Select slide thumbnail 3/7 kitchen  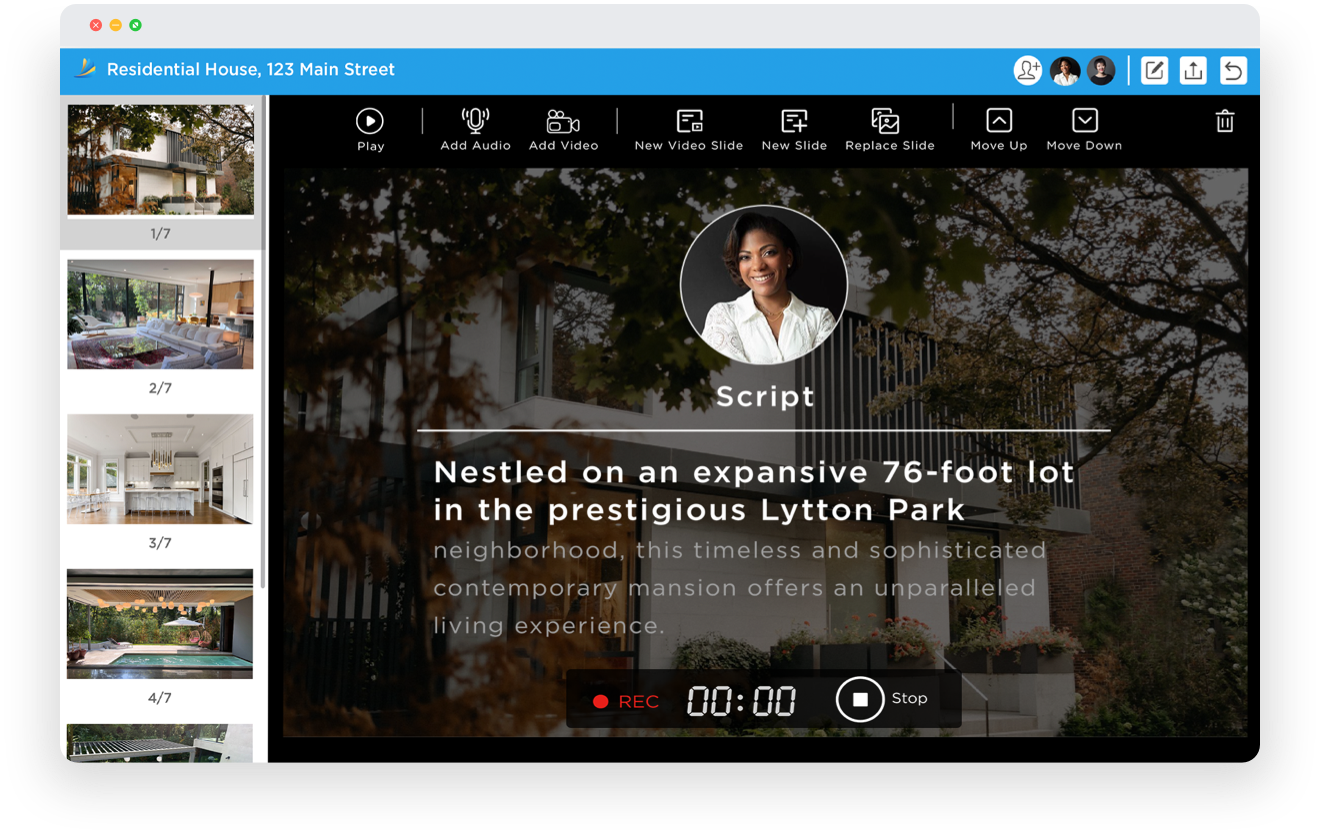tap(160, 469)
